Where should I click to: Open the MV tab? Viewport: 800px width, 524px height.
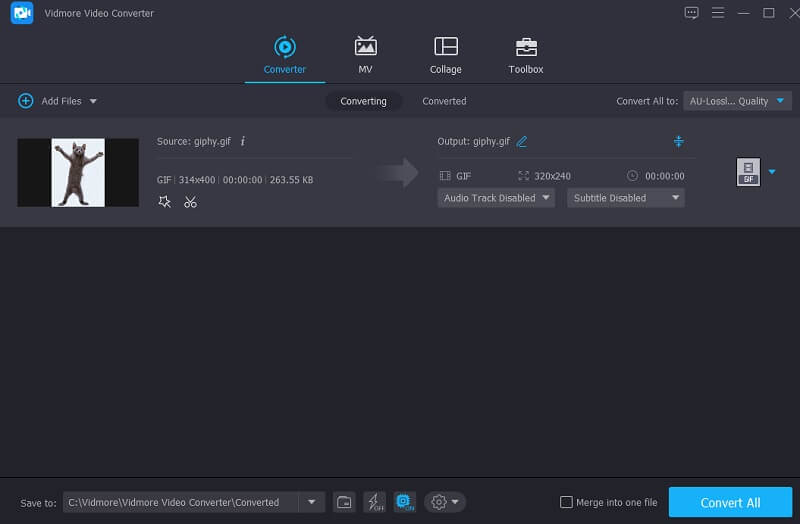(365, 55)
